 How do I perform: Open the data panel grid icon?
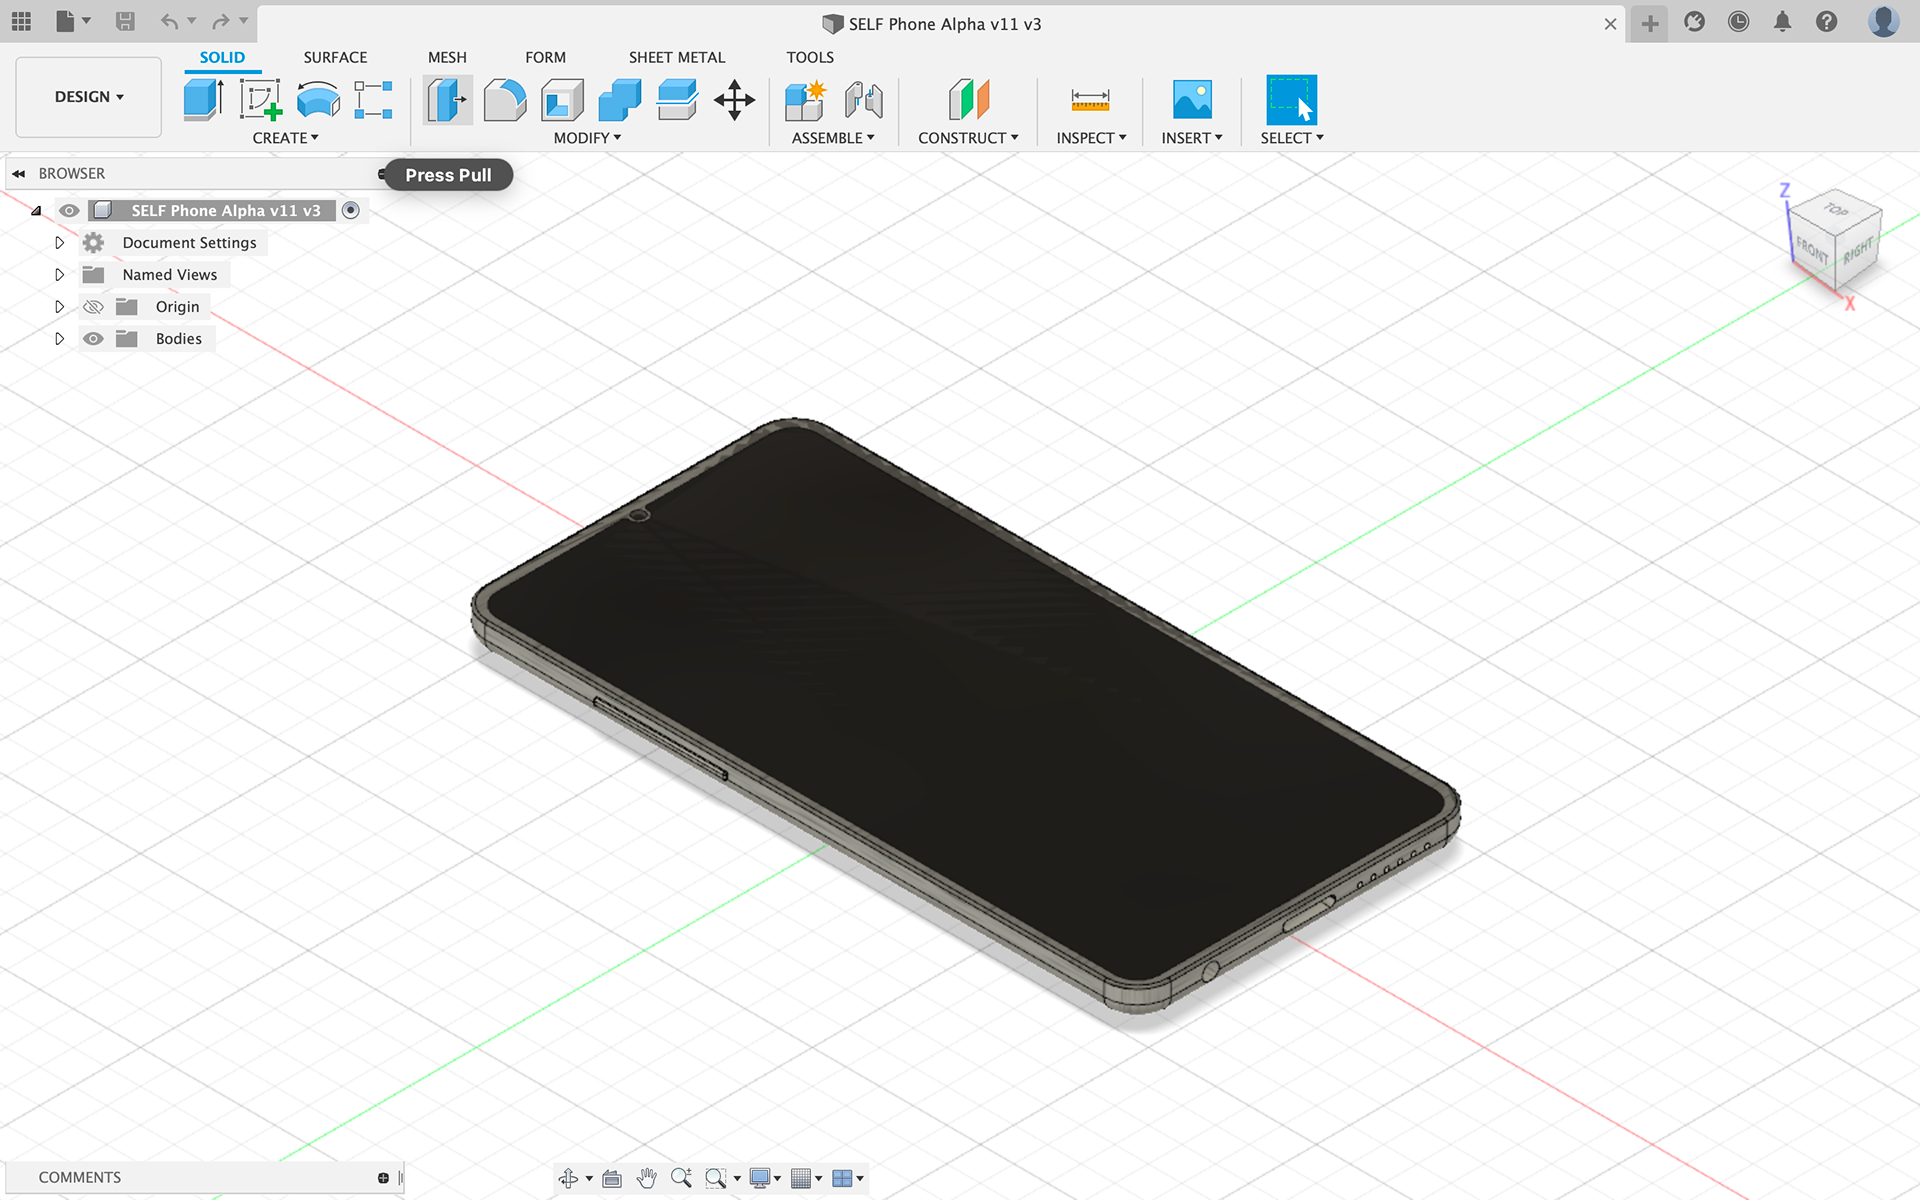pos(21,21)
